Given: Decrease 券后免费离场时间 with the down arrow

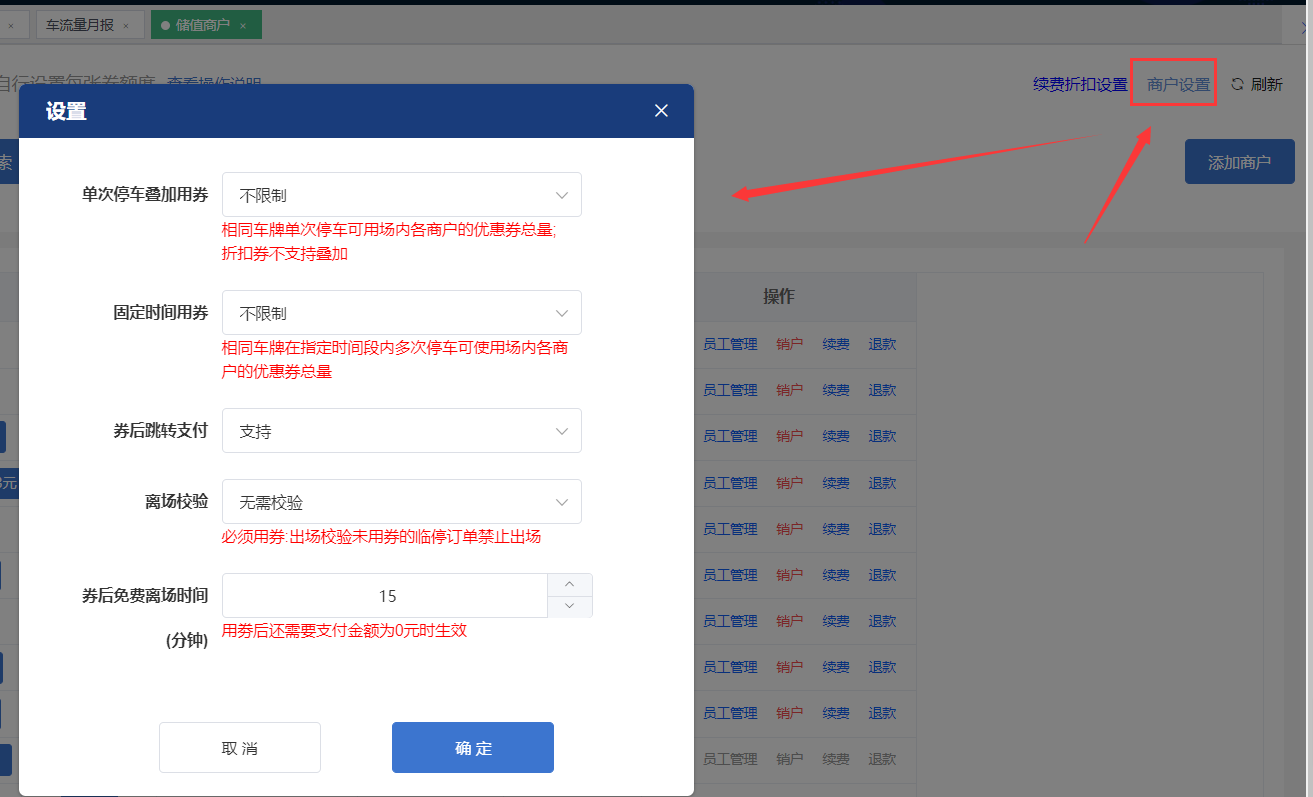Looking at the screenshot, I should click(570, 606).
